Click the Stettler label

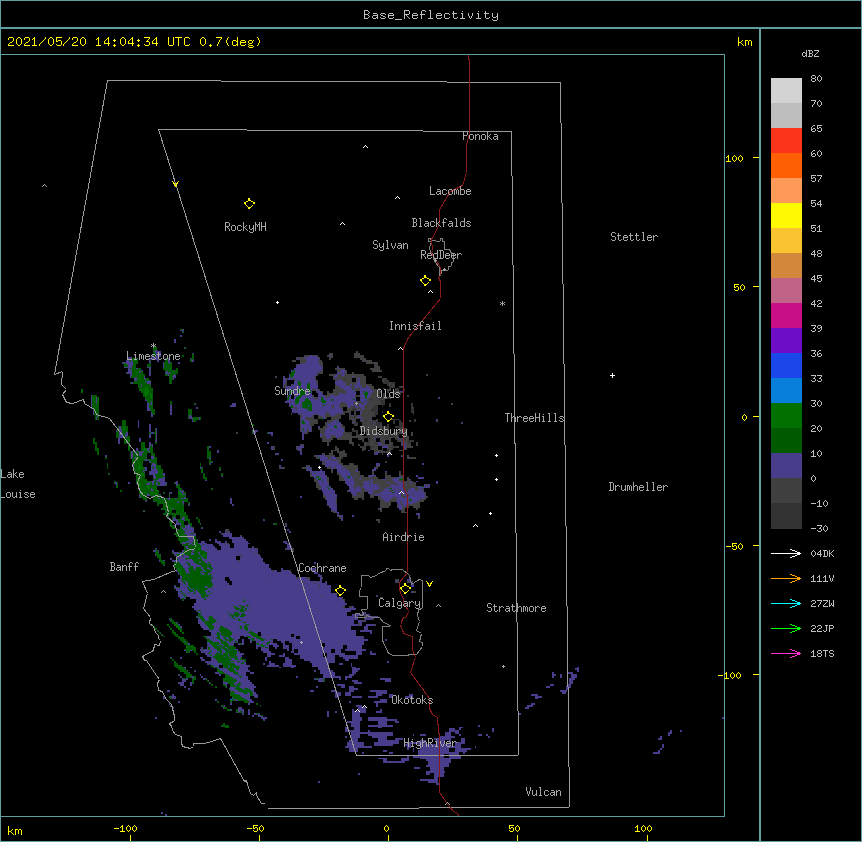(634, 237)
